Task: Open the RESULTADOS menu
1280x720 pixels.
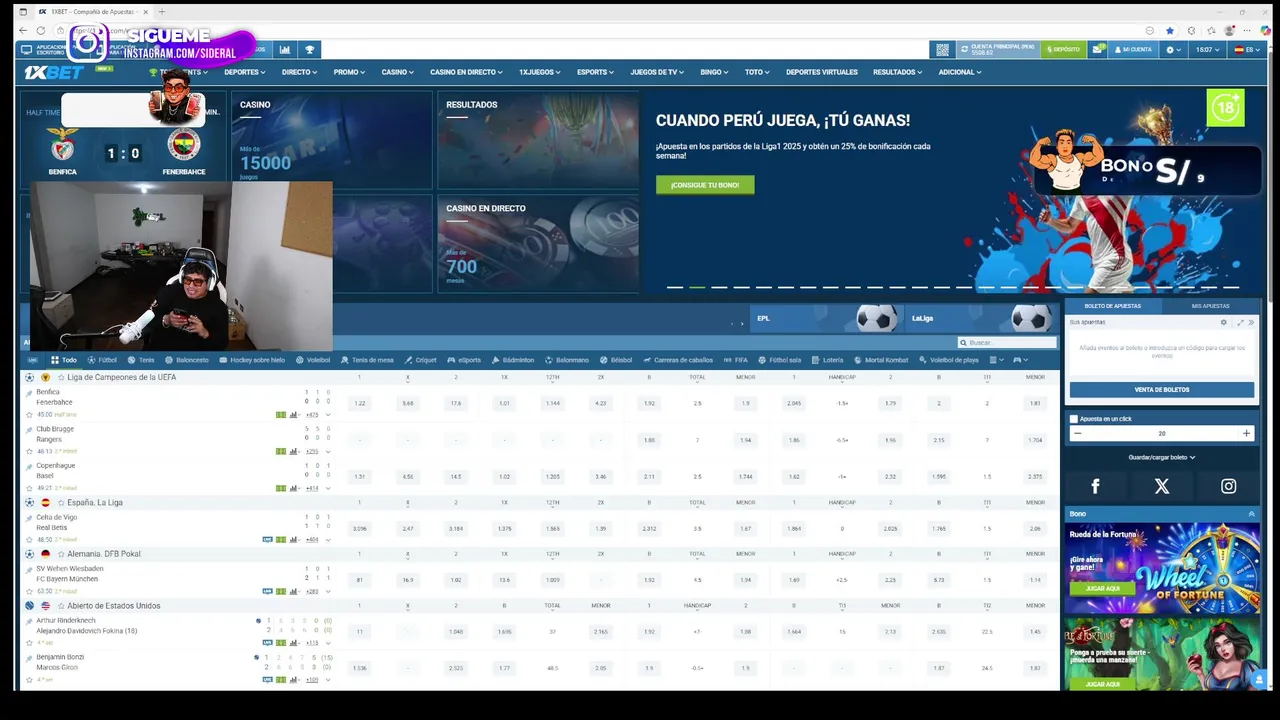Action: tap(898, 72)
